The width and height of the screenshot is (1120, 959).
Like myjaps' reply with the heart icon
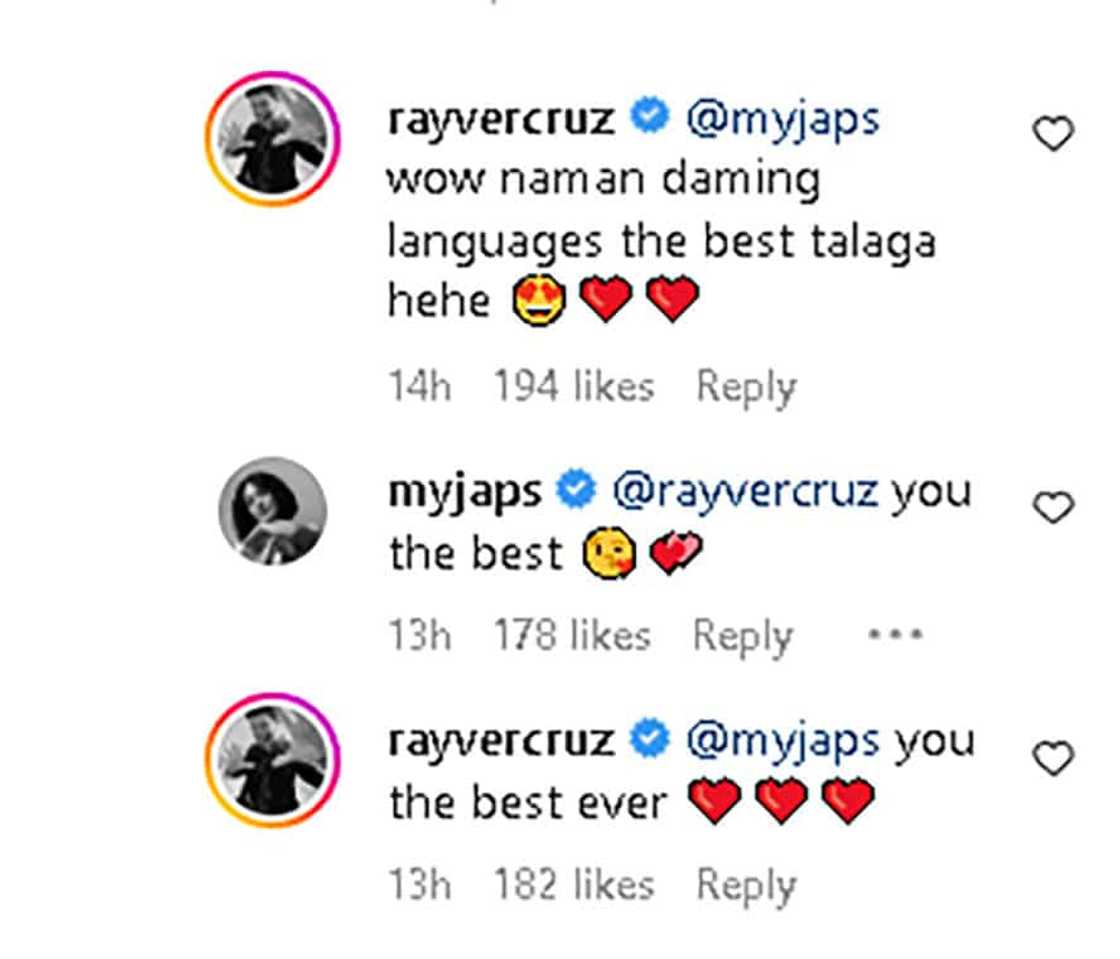click(x=1051, y=508)
